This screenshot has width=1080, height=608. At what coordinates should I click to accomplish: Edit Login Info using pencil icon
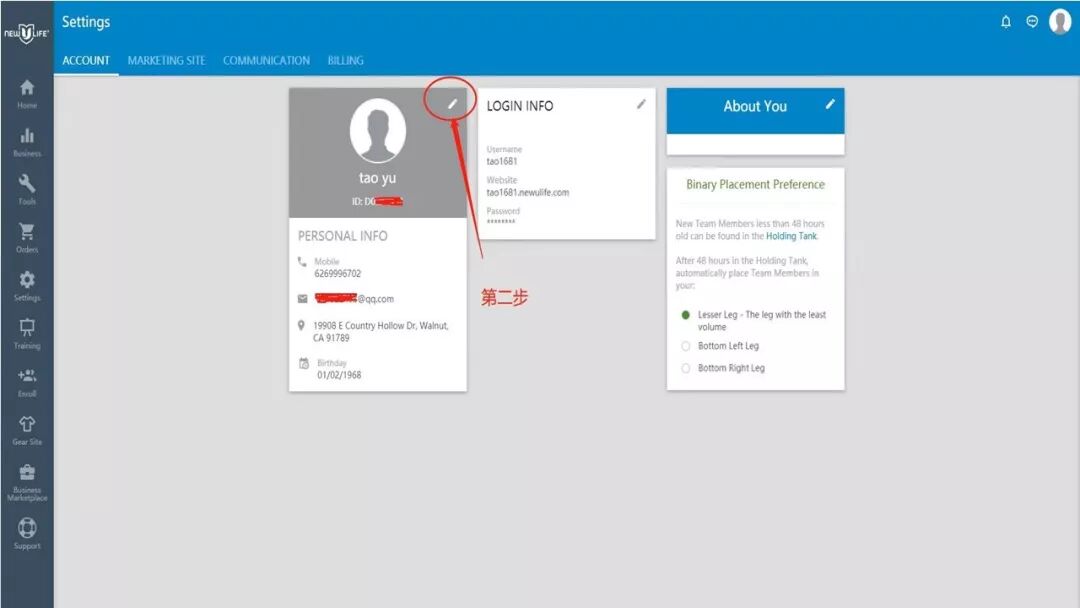[641, 104]
